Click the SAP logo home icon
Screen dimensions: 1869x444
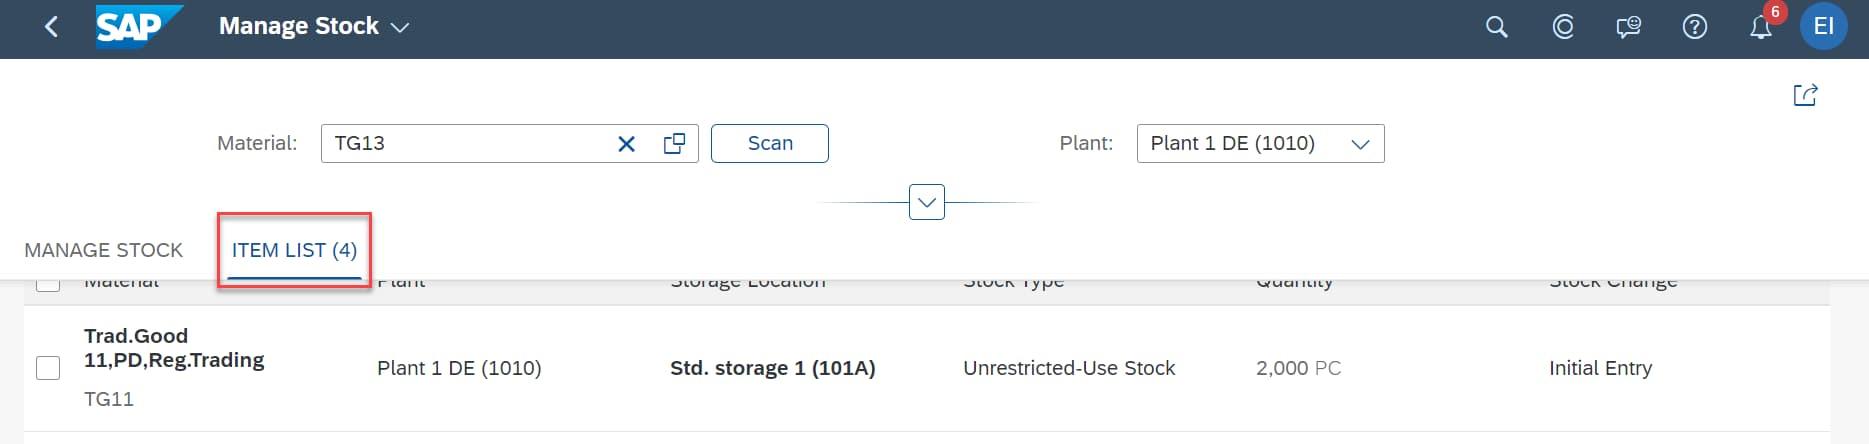tap(139, 27)
